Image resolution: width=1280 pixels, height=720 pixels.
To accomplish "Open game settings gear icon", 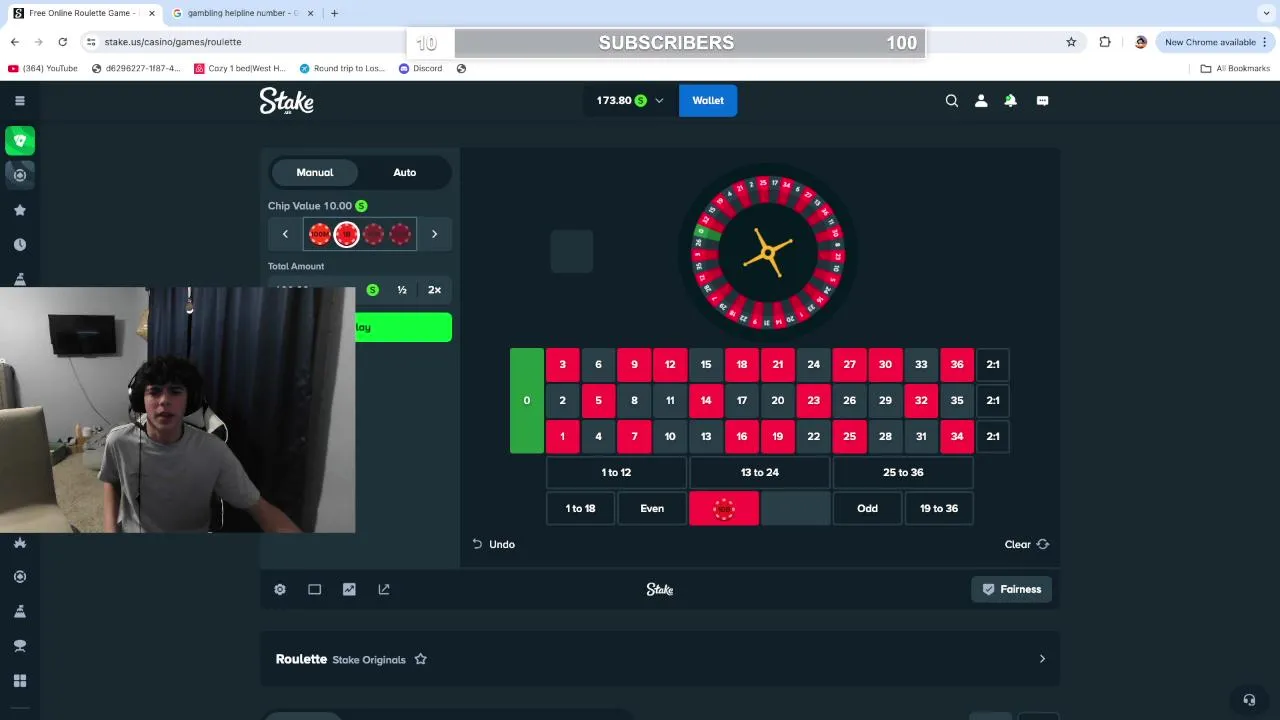I will [280, 589].
